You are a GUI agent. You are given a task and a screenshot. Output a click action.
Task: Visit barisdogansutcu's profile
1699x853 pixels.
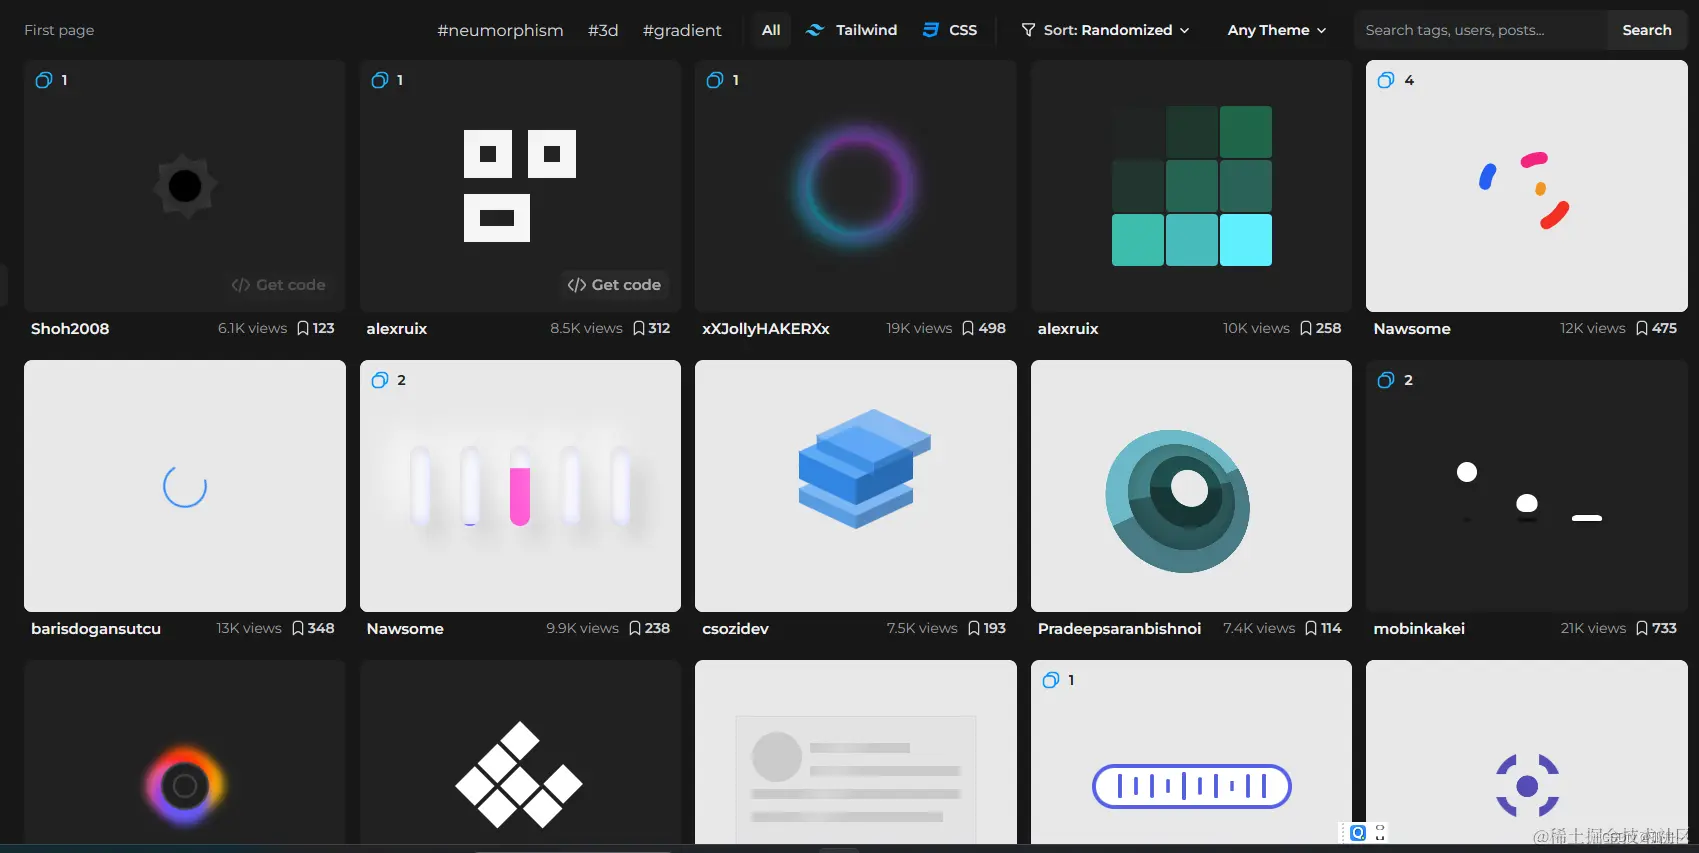tap(96, 628)
